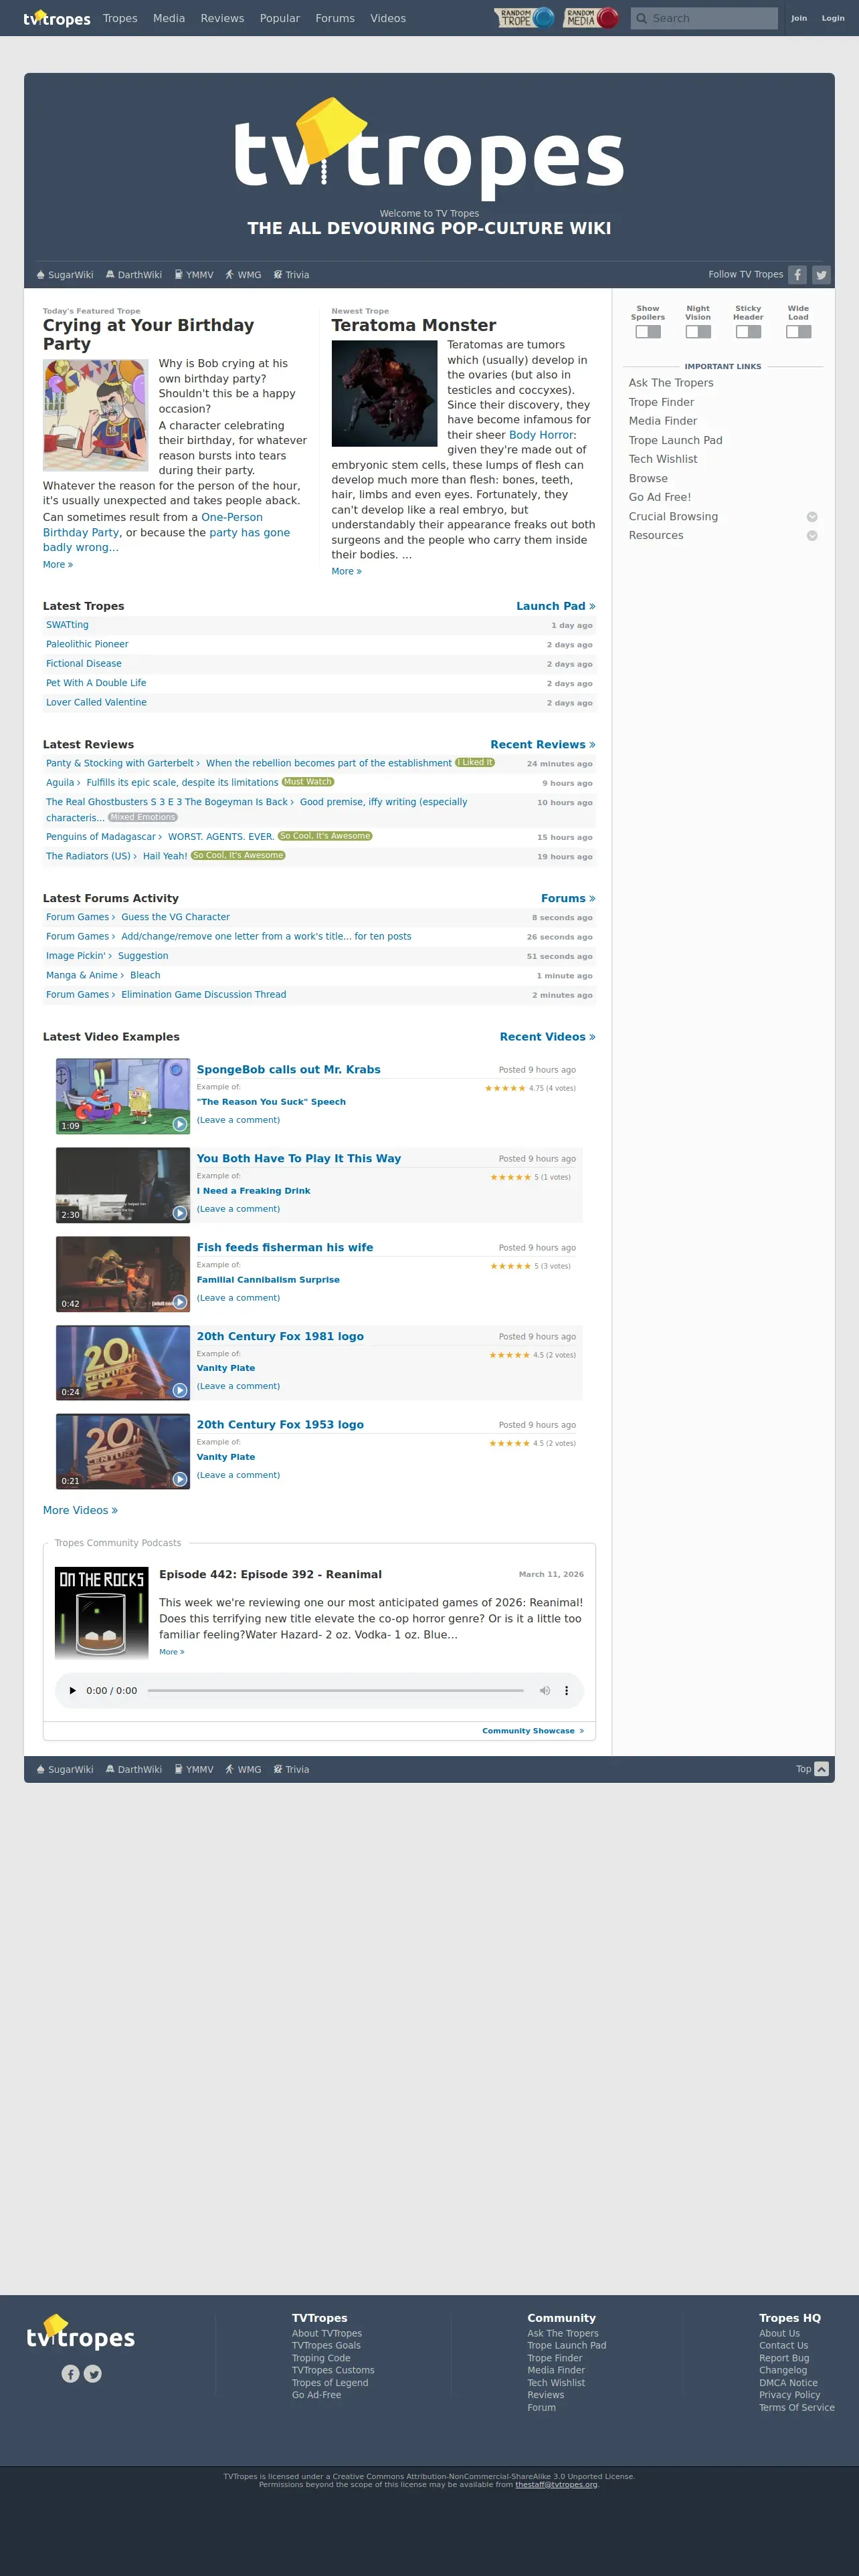
Task: Open podcast player more options menu
Action: pyautogui.click(x=567, y=1691)
